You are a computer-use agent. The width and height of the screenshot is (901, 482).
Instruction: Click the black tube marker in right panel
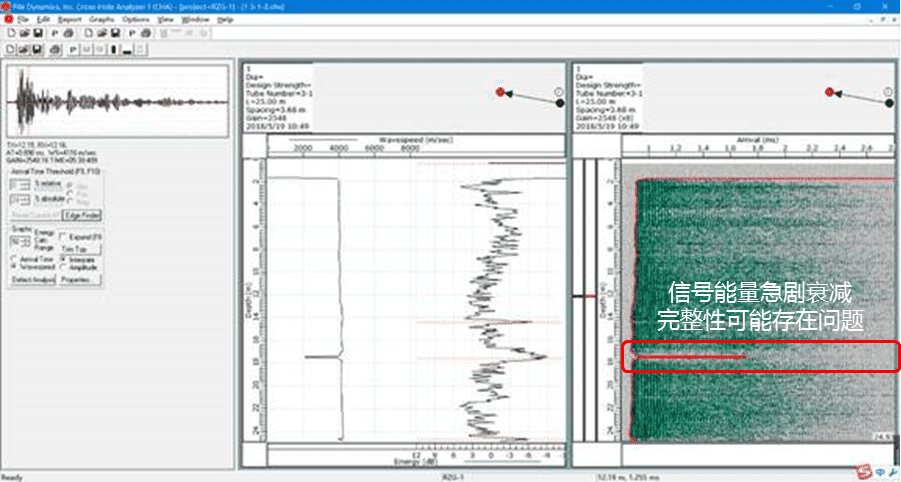pyautogui.click(x=887, y=102)
